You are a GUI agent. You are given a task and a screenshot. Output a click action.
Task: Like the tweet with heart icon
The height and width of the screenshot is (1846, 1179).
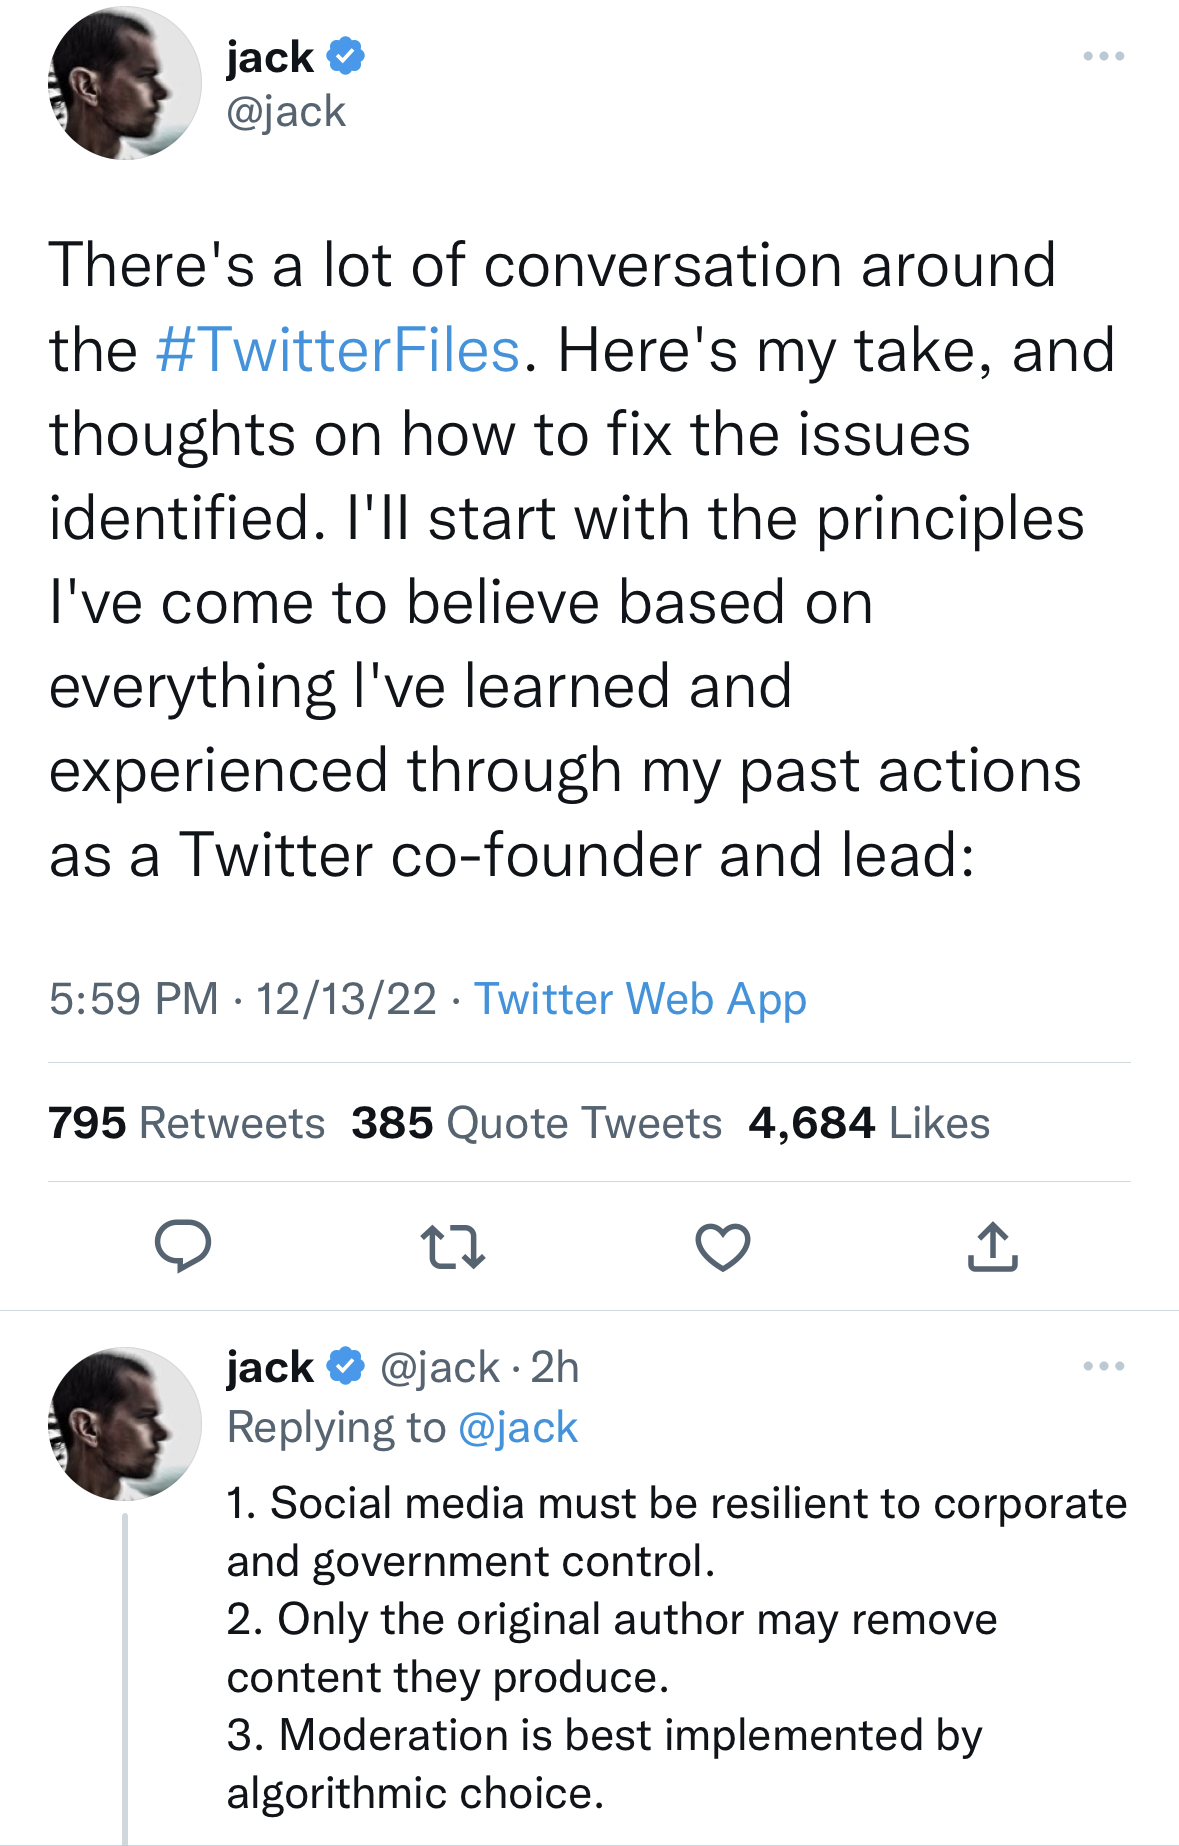tap(722, 1247)
